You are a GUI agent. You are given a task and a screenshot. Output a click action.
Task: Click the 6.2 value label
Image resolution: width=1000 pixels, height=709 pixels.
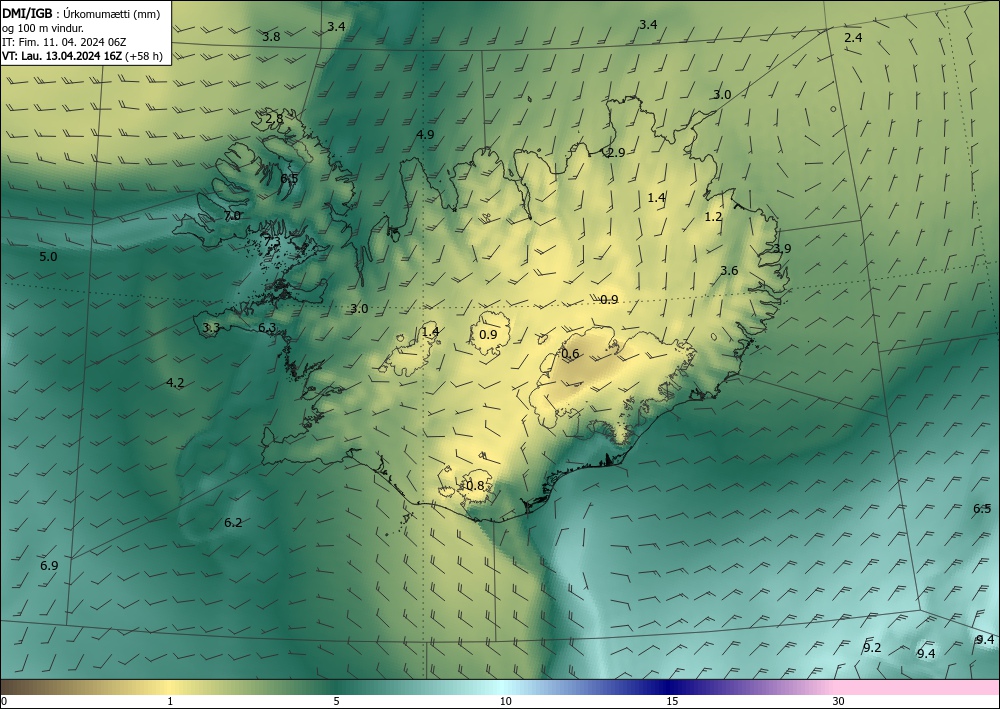(233, 522)
